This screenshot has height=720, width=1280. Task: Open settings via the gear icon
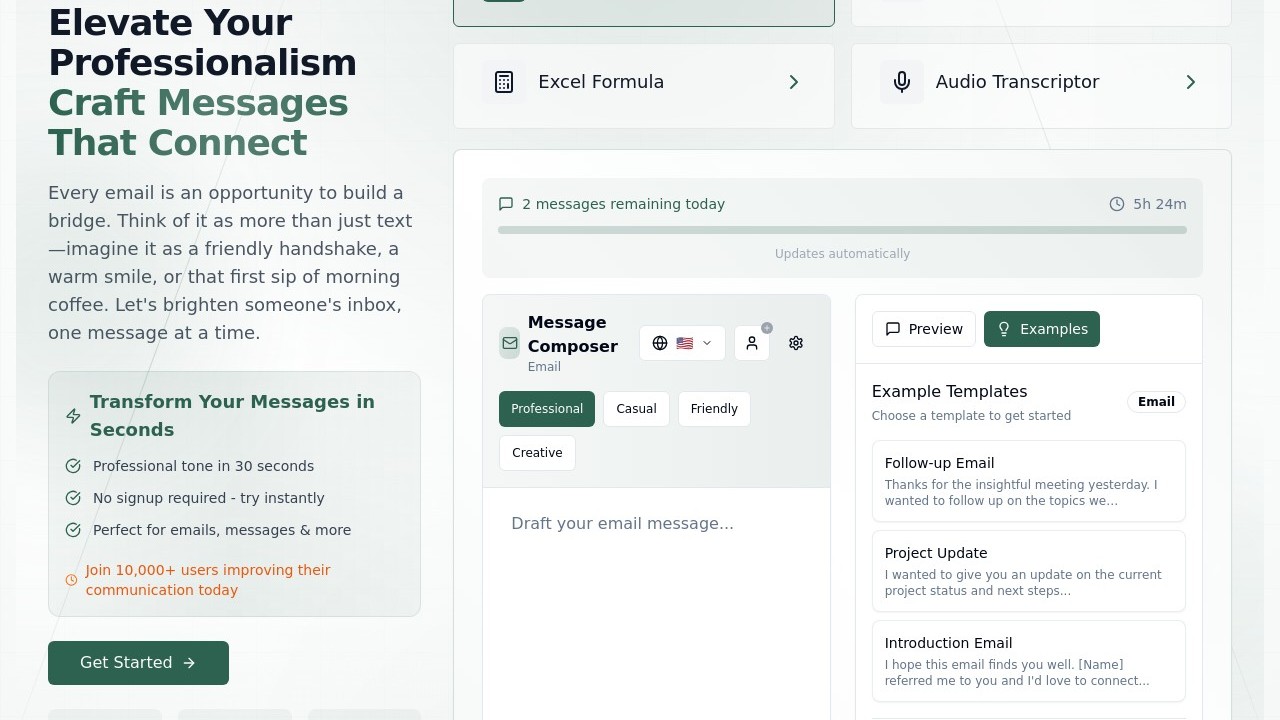[796, 343]
